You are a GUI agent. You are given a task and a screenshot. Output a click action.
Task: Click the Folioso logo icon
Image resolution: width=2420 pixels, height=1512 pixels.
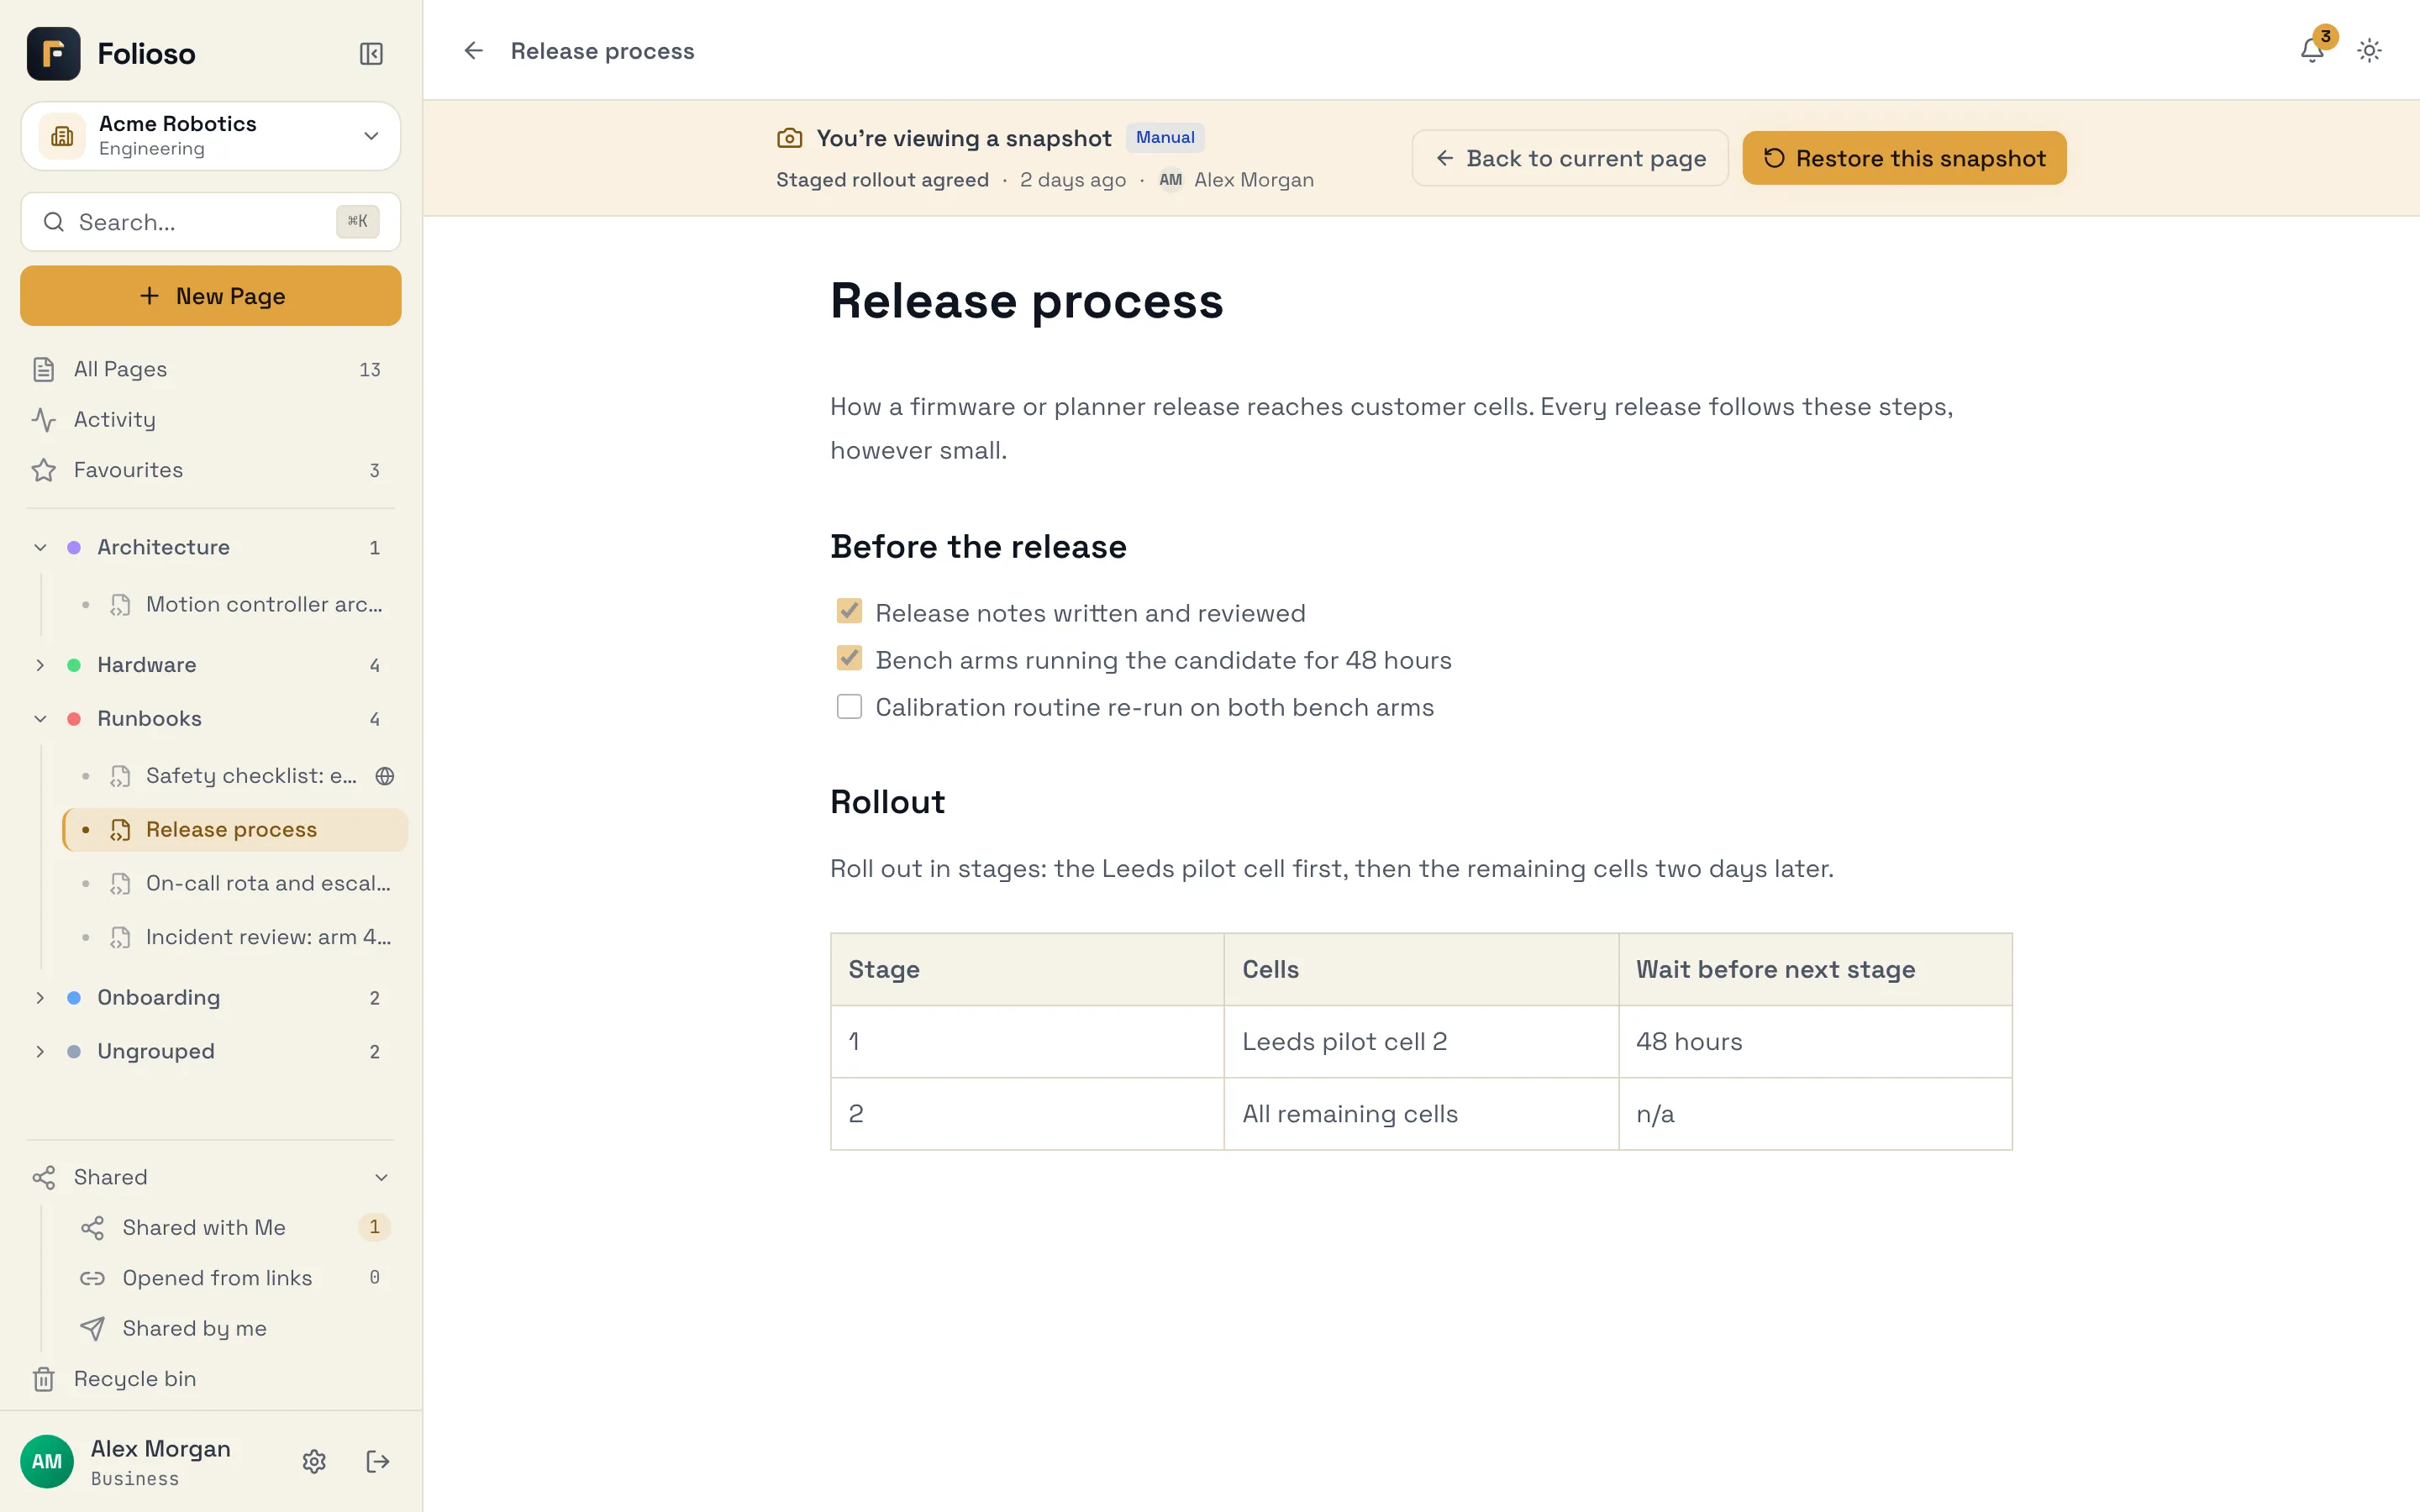coord(54,54)
